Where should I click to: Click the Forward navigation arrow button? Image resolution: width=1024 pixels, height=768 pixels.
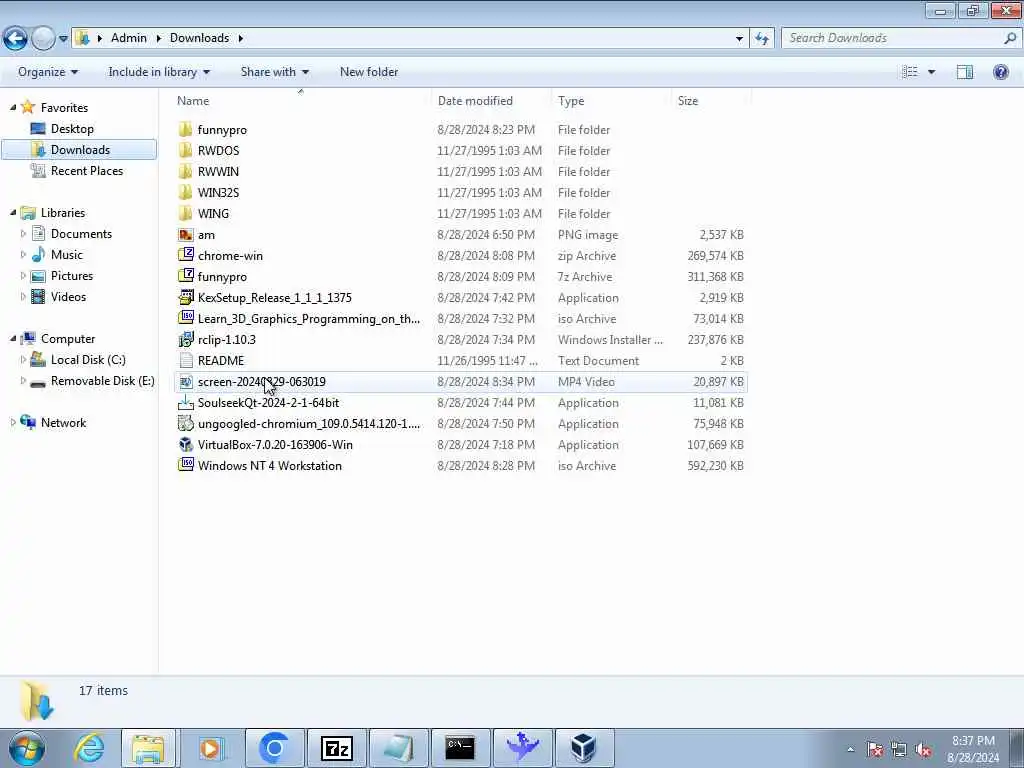pos(43,39)
